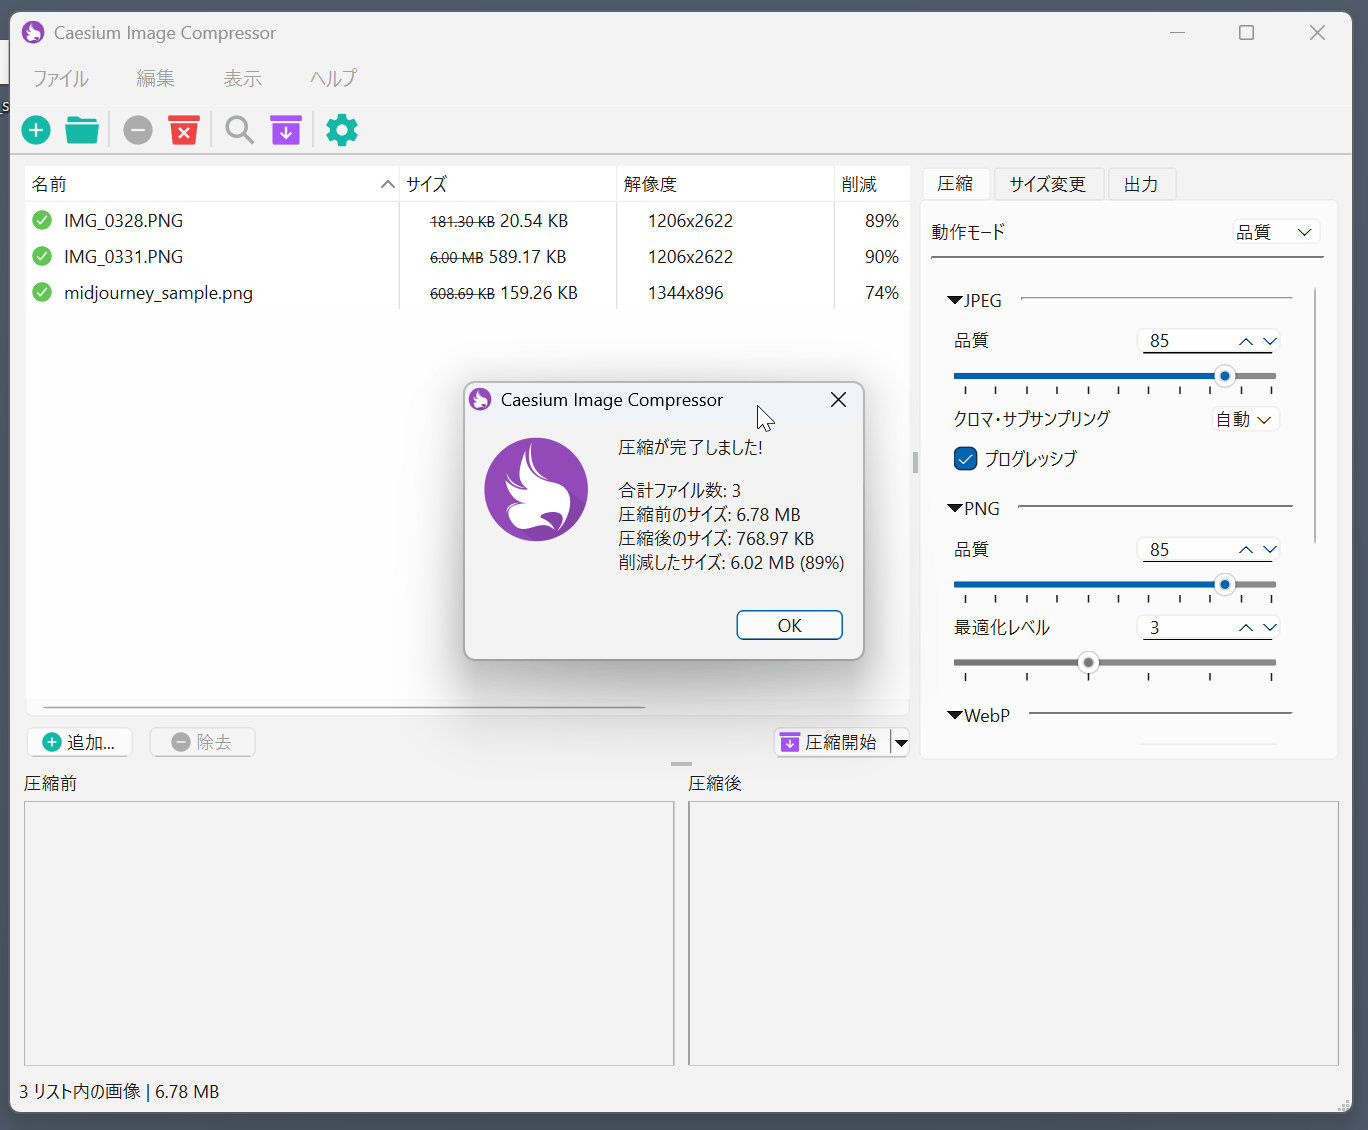Viewport: 1368px width, 1130px height.
Task: Click the red clear list toolbar icon
Action: 184,130
